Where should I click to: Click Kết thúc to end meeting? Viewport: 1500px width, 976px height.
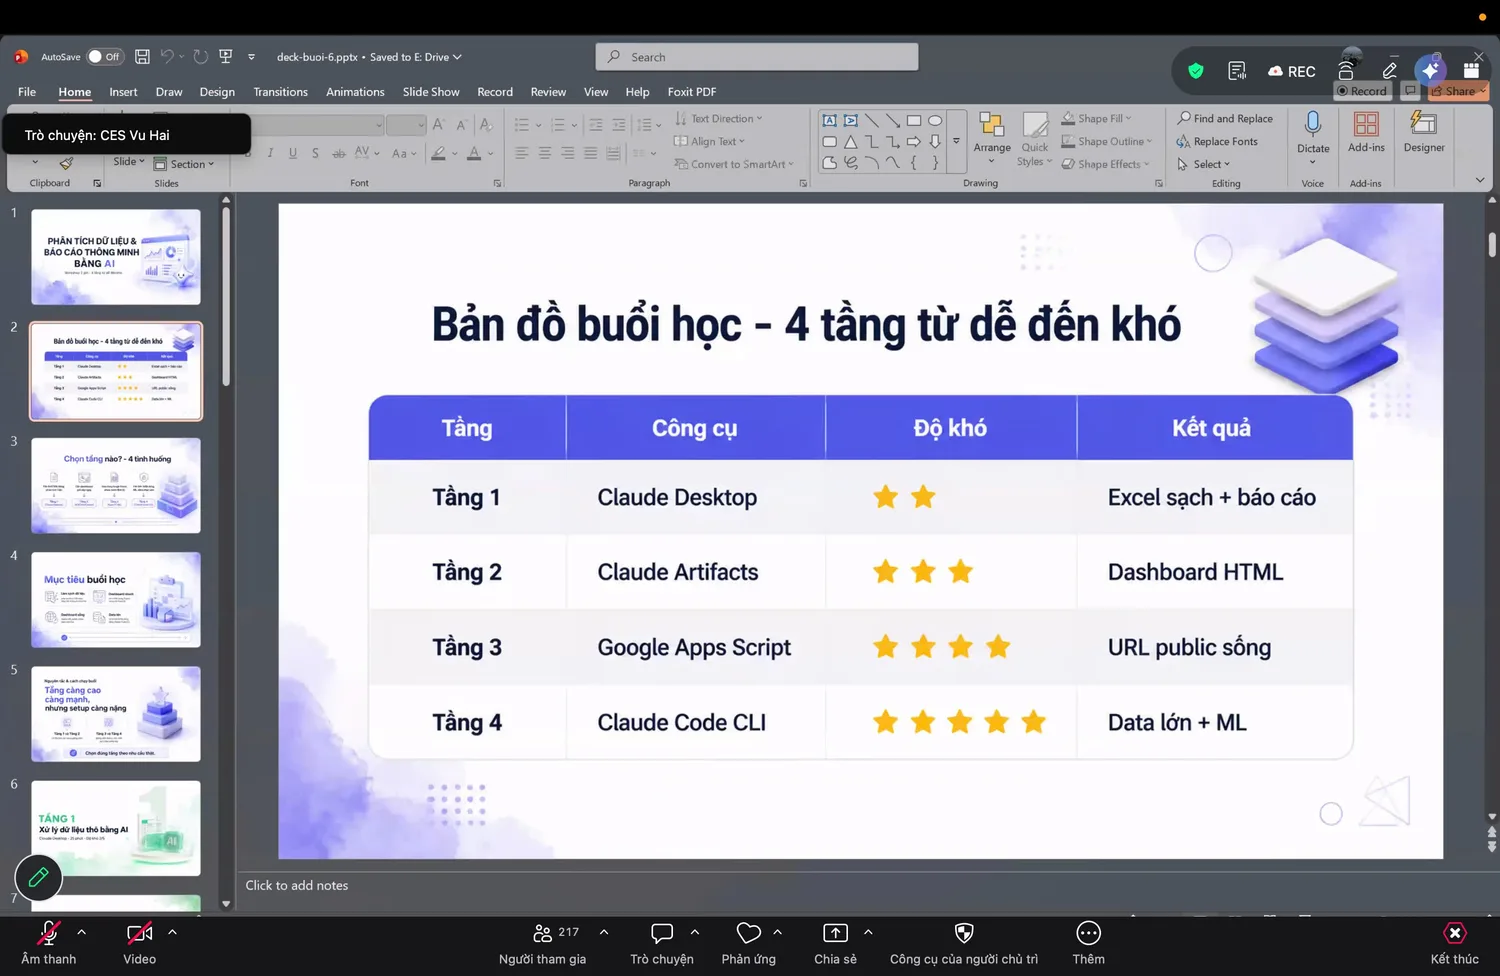pos(1454,943)
